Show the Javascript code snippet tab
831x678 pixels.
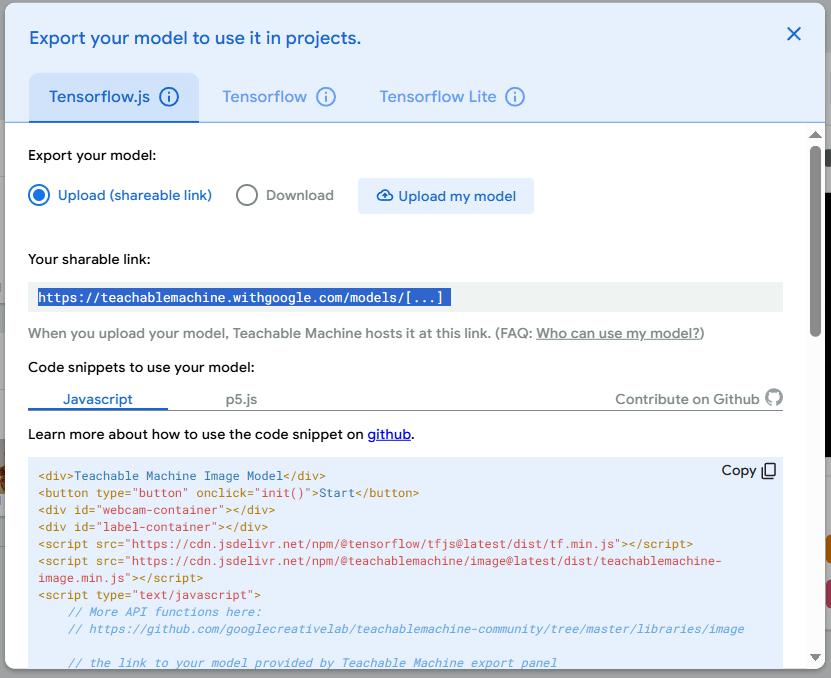click(98, 399)
